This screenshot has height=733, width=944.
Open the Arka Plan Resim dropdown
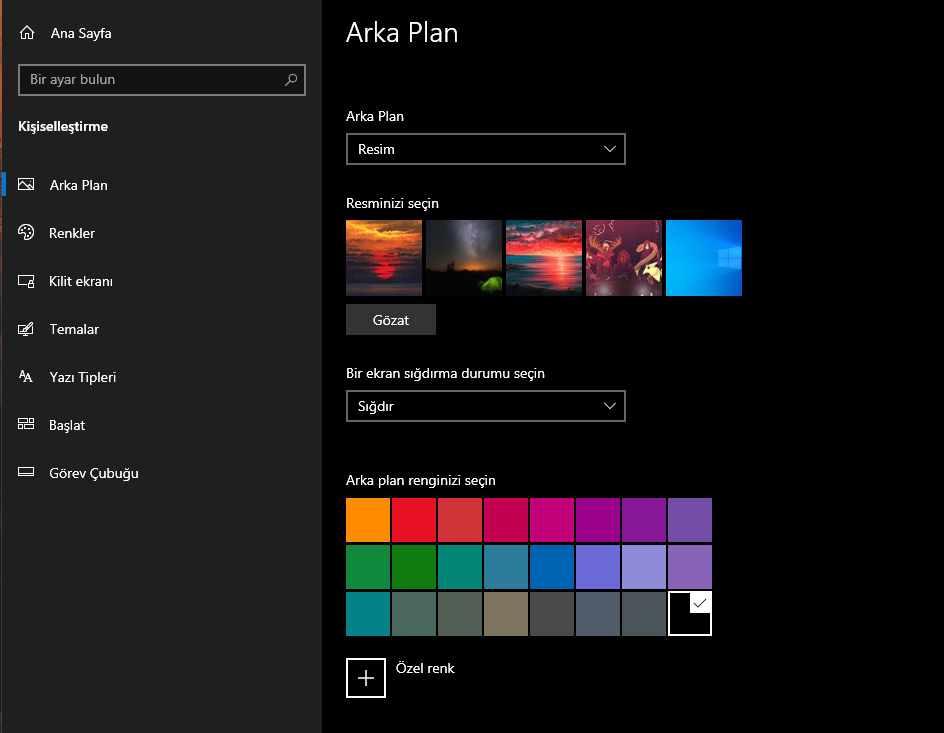click(x=485, y=149)
